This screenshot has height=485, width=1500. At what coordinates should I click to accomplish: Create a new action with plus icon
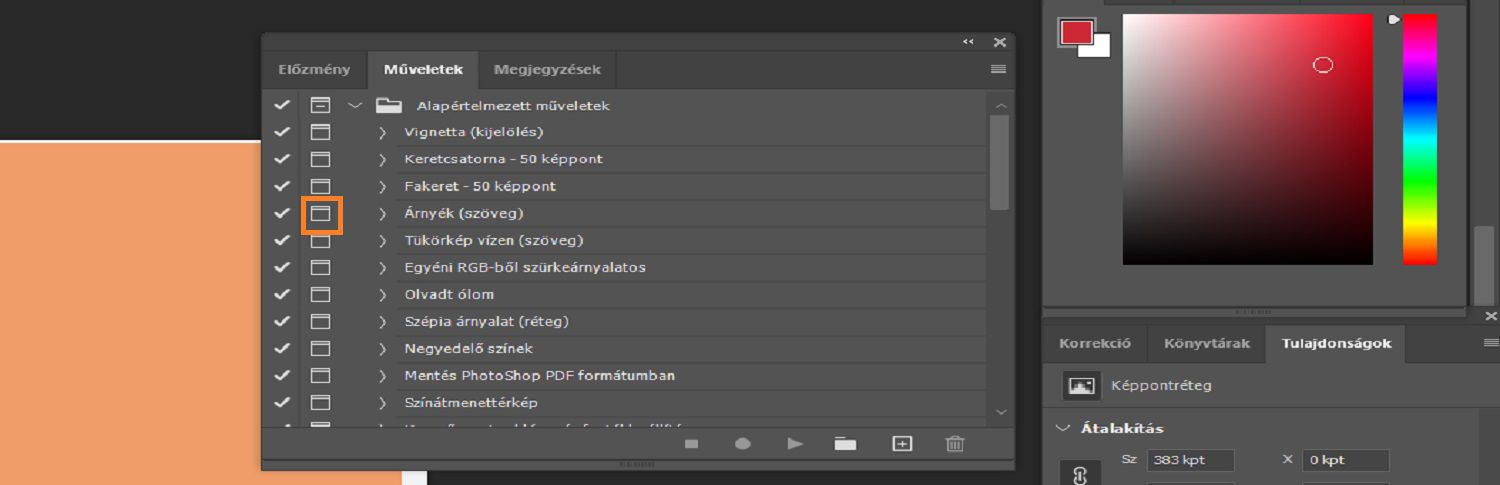(x=902, y=444)
